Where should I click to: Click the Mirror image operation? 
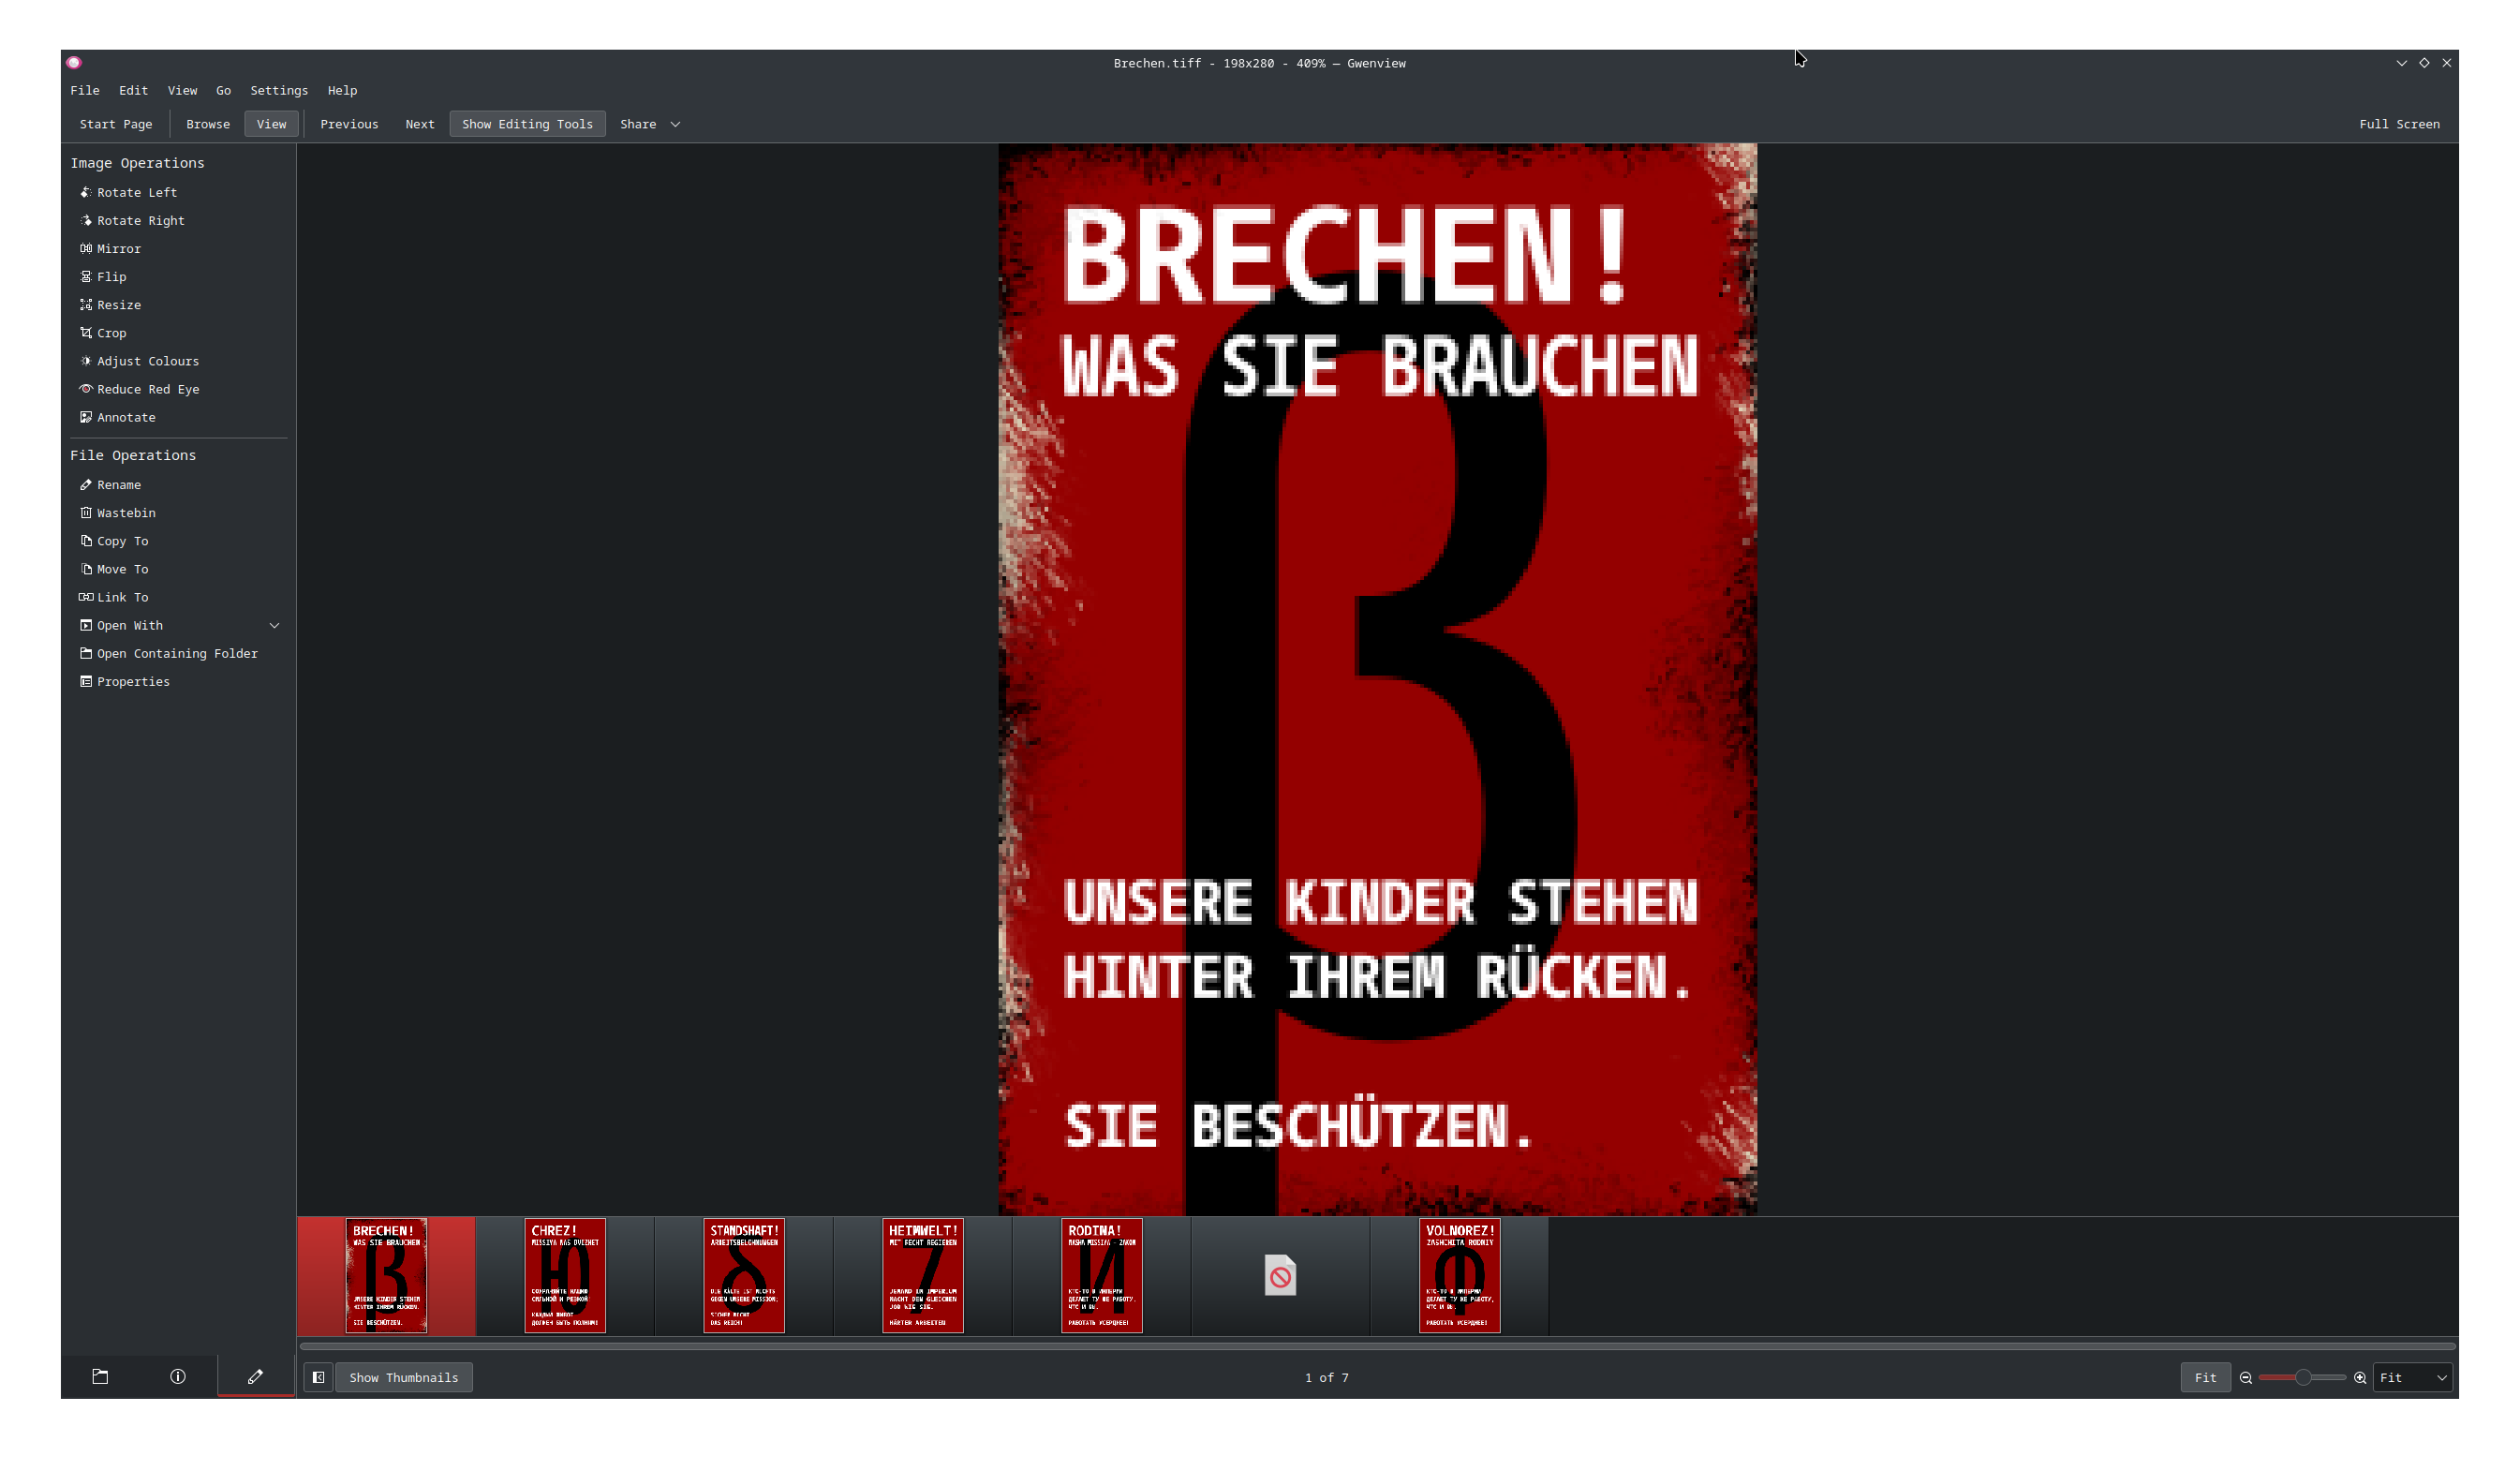[x=118, y=248]
